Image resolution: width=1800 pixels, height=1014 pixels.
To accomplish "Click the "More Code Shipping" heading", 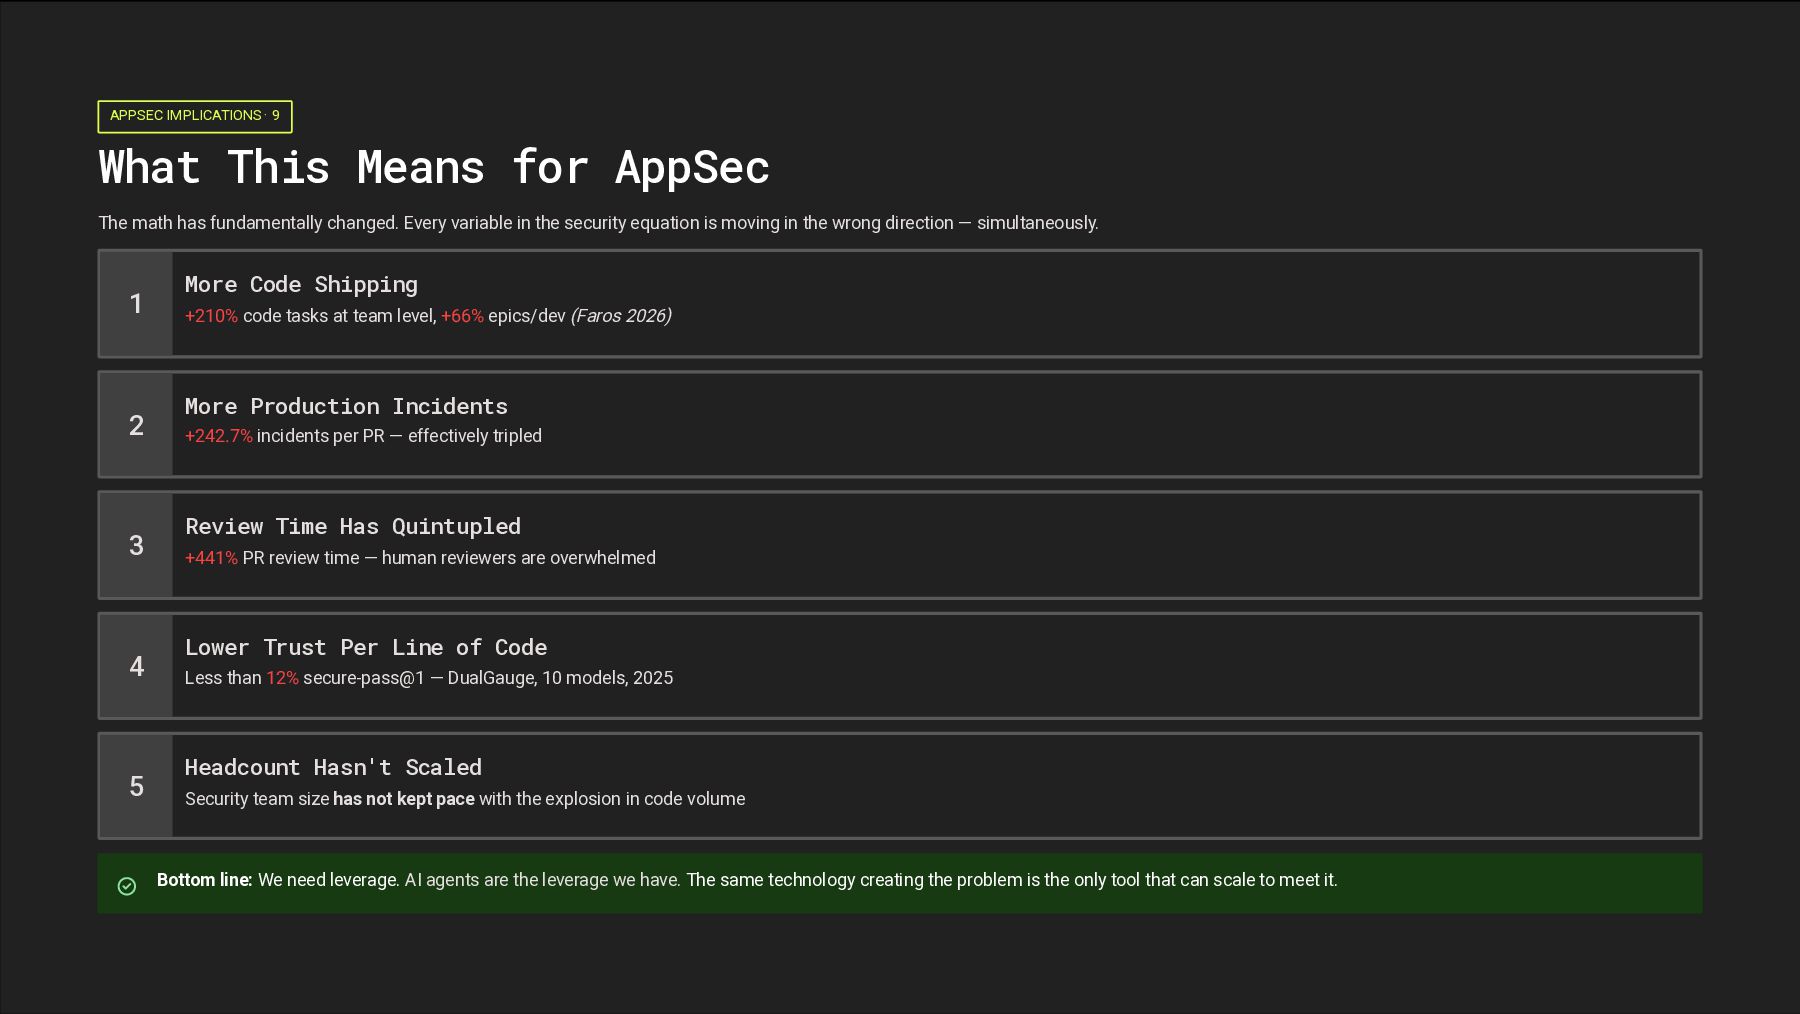I will [301, 285].
